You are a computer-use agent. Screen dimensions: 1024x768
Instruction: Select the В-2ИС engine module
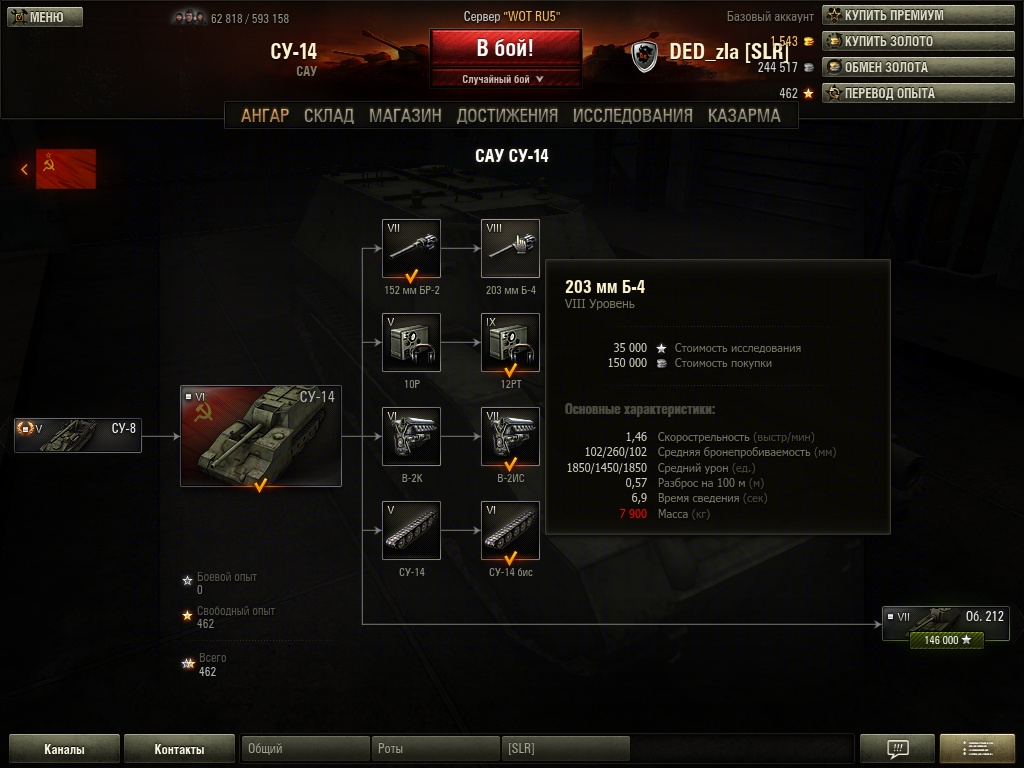click(510, 436)
